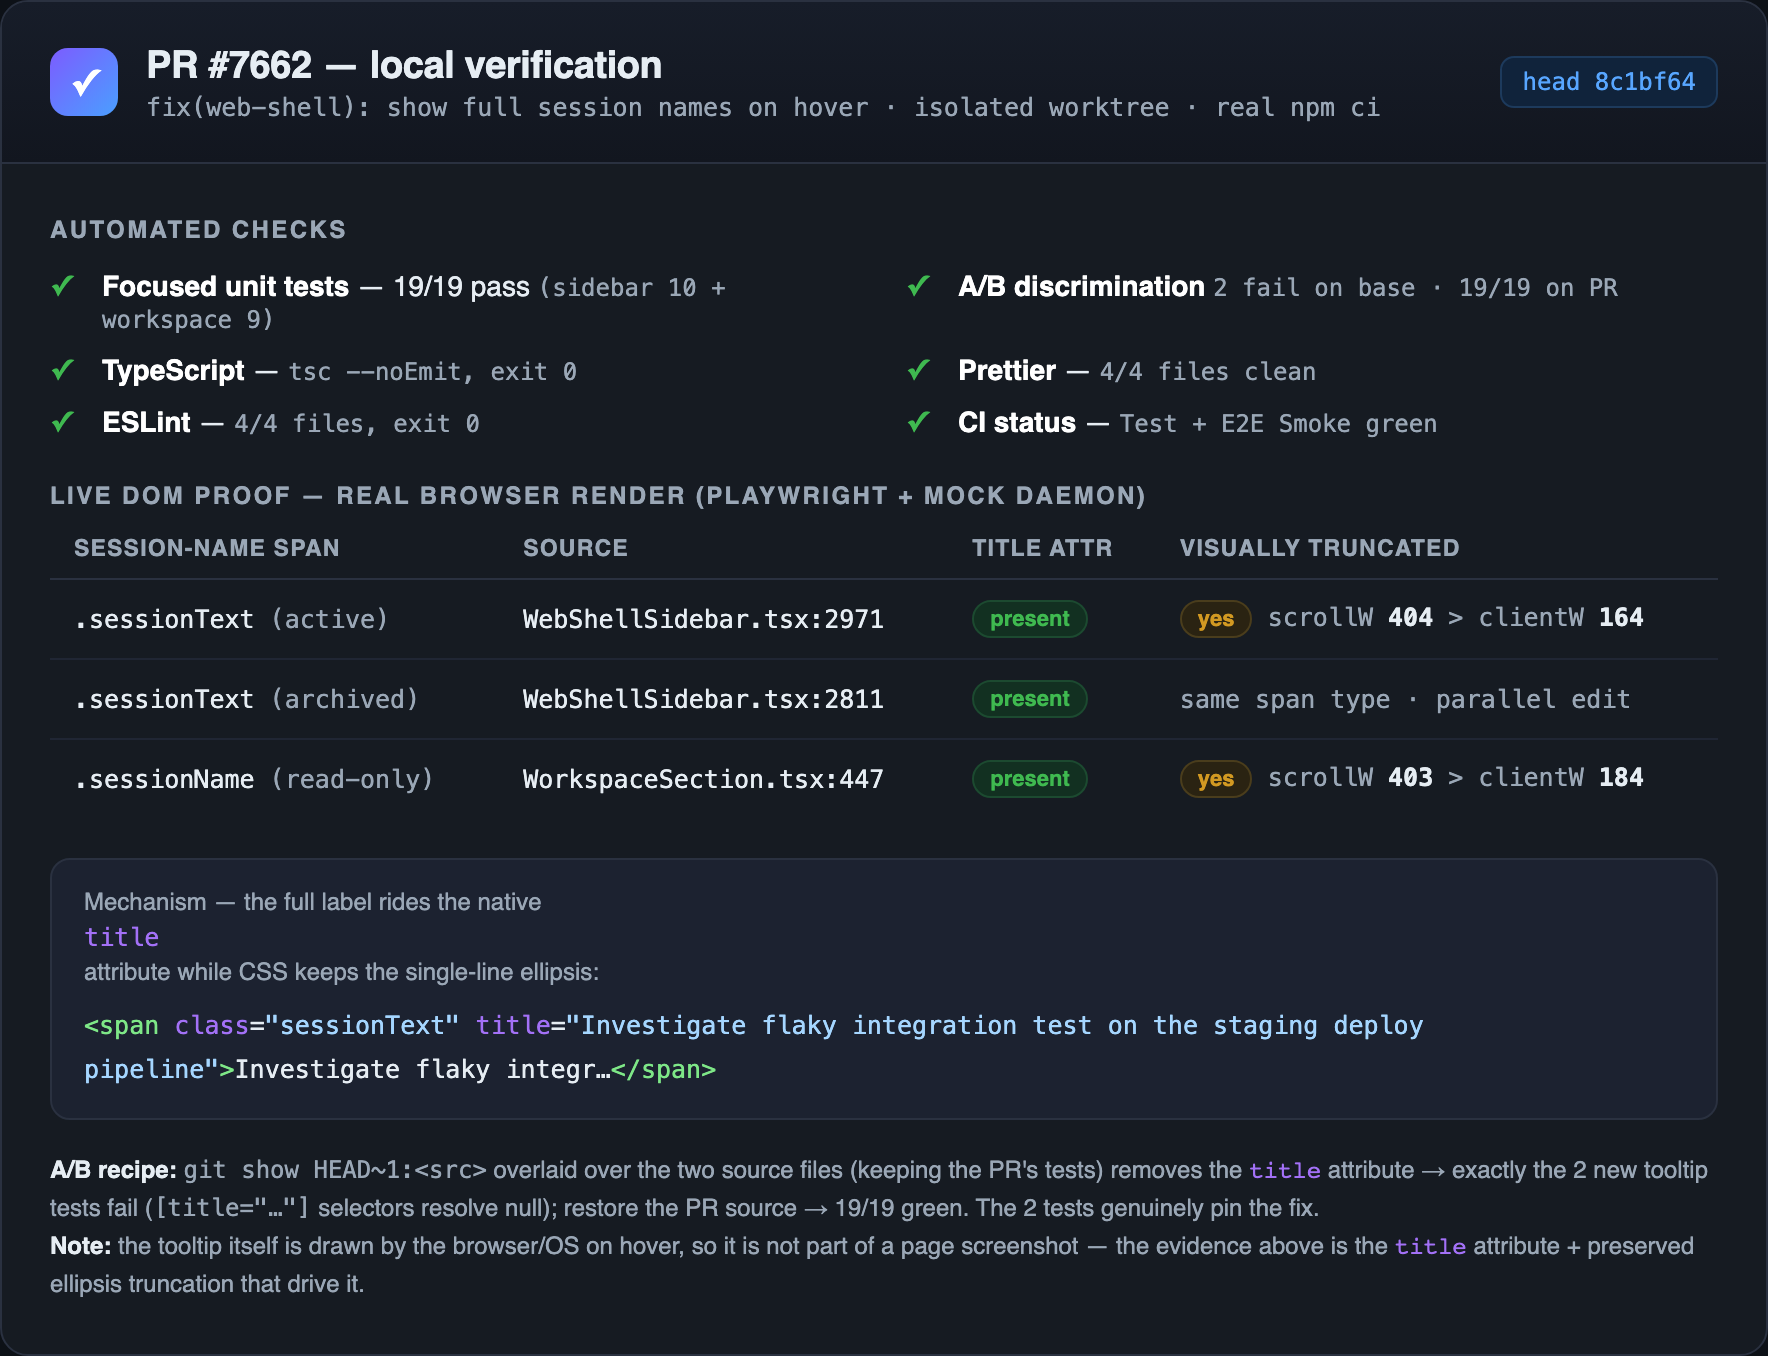Click the present badge in the read-only row
This screenshot has height=1356, width=1768.
pyautogui.click(x=1029, y=779)
